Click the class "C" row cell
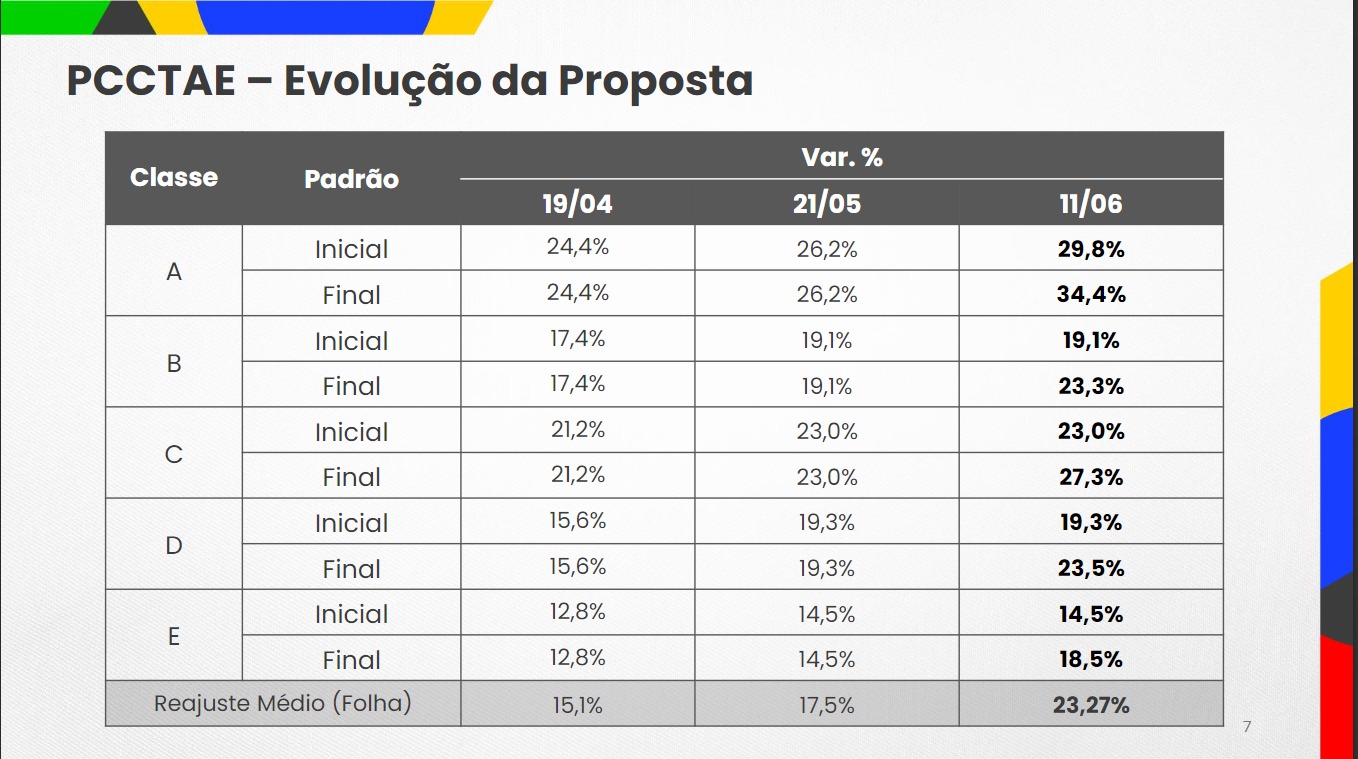 point(174,455)
